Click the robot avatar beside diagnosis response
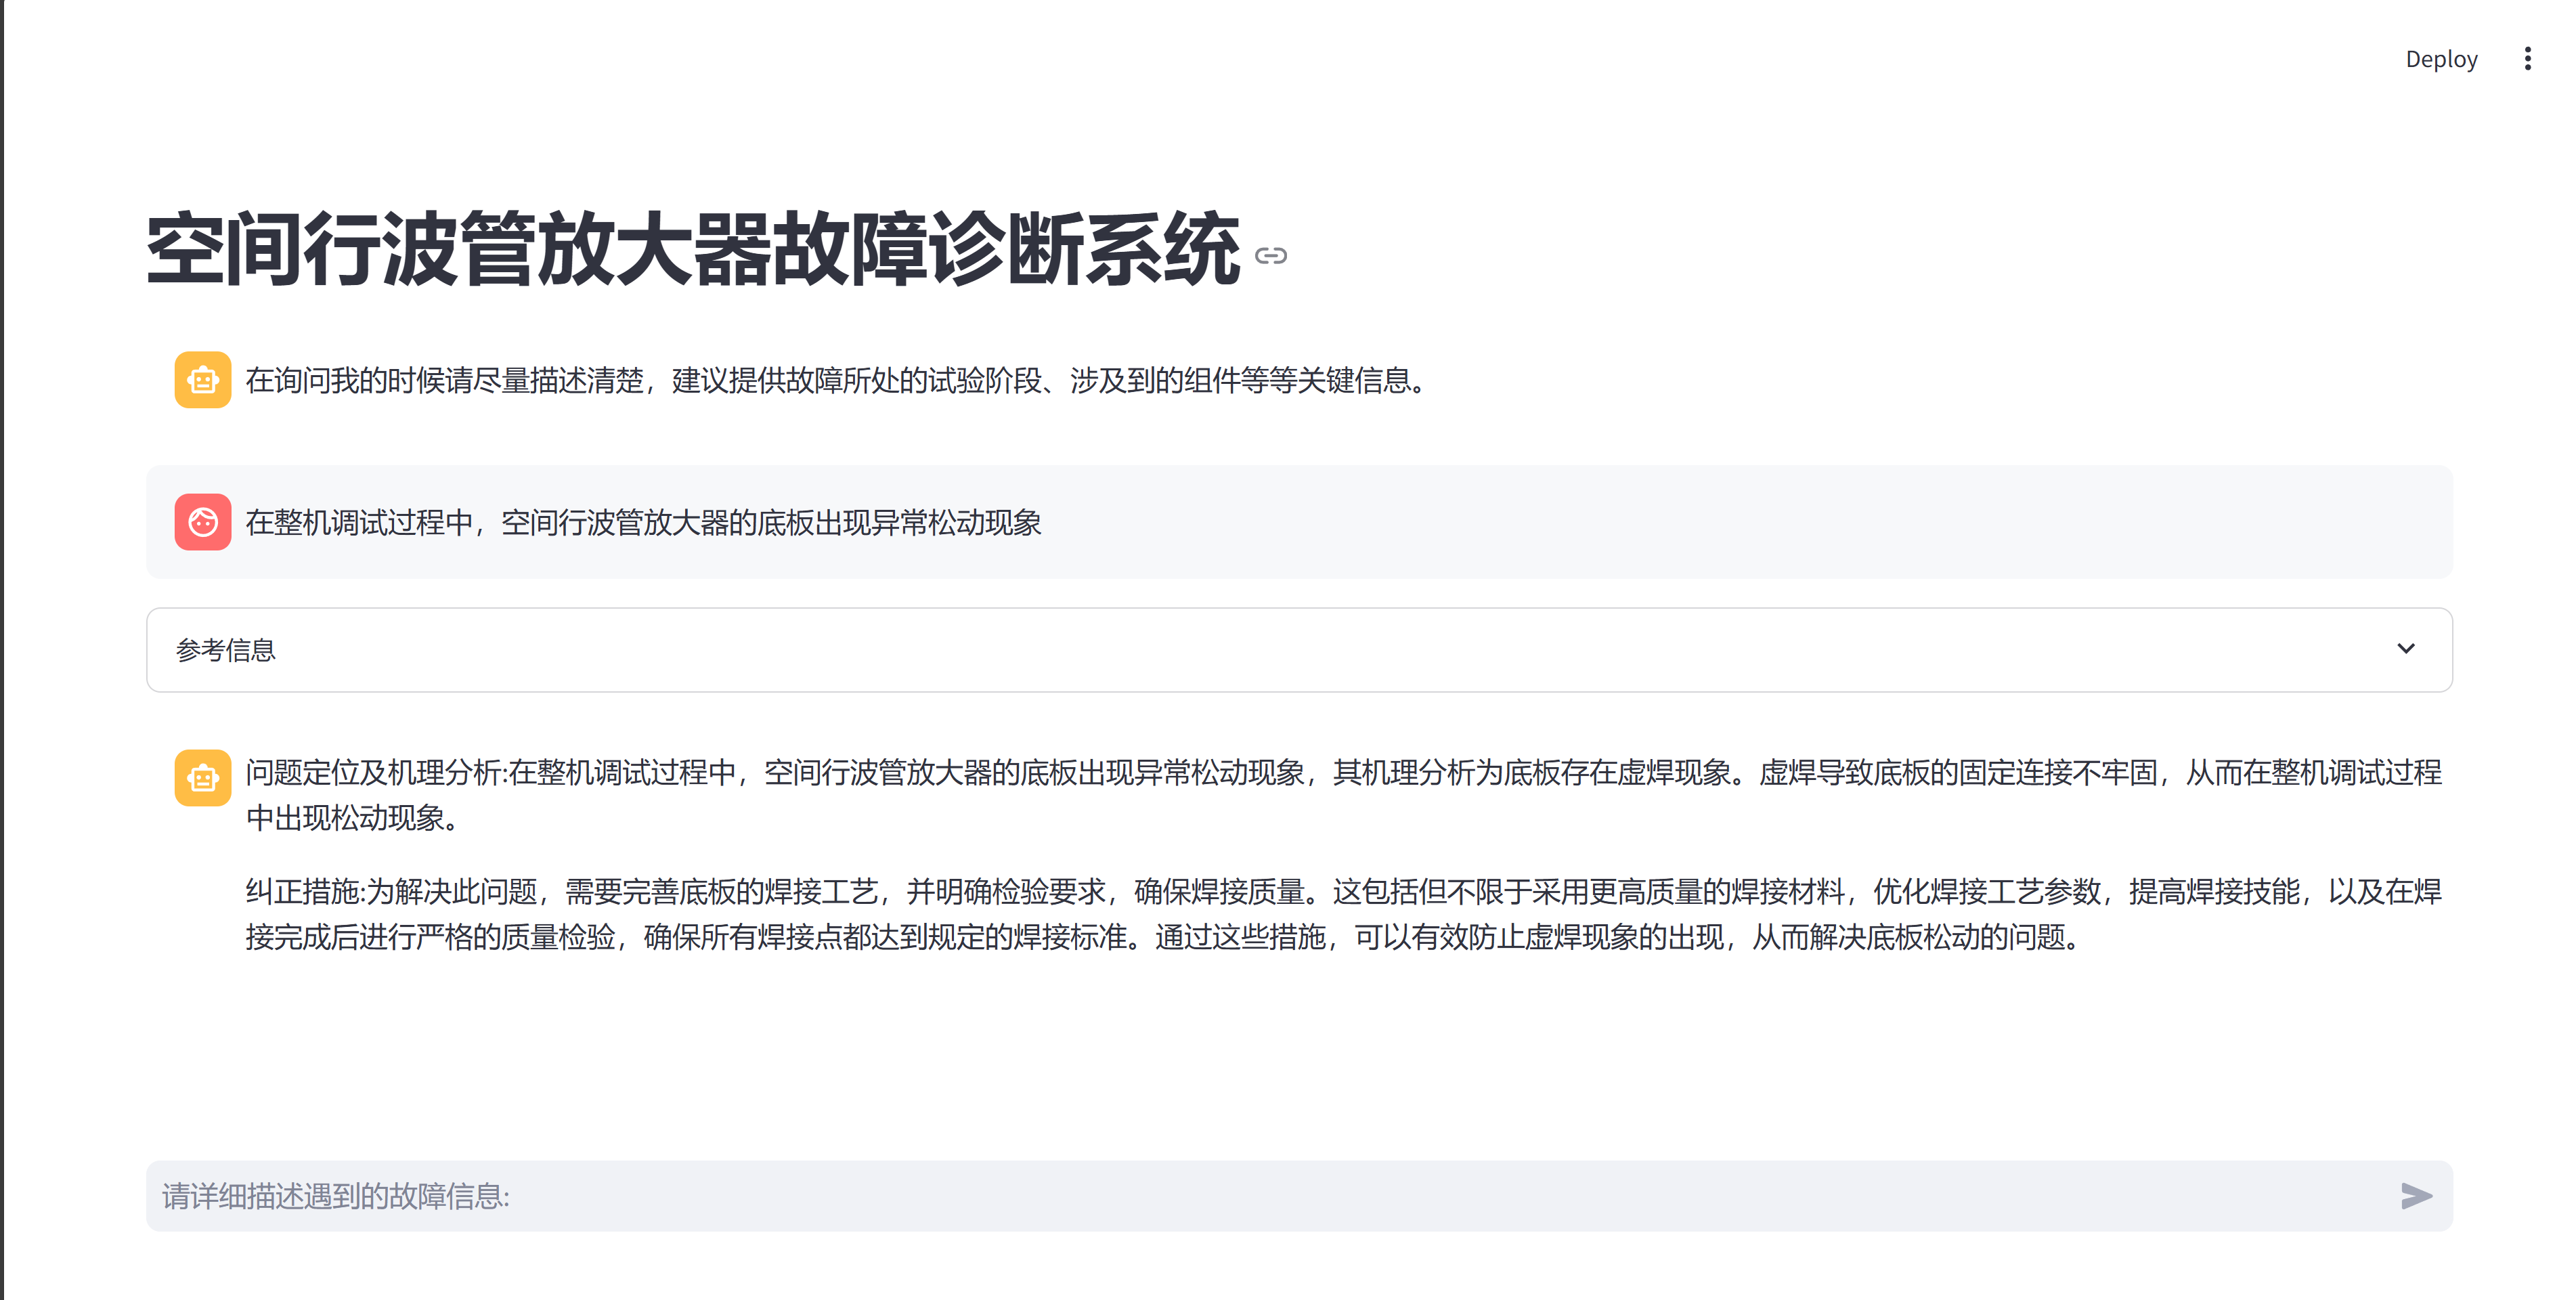Image resolution: width=2576 pixels, height=1300 pixels. (x=203, y=778)
